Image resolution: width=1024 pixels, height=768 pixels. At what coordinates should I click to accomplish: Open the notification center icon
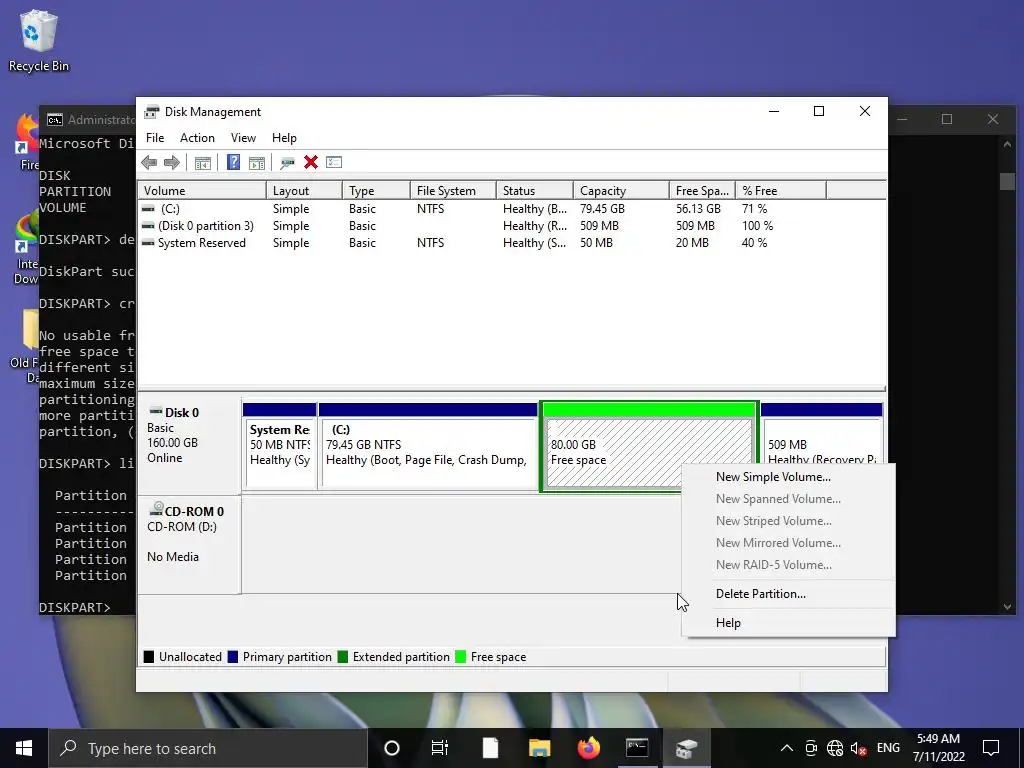(991, 748)
